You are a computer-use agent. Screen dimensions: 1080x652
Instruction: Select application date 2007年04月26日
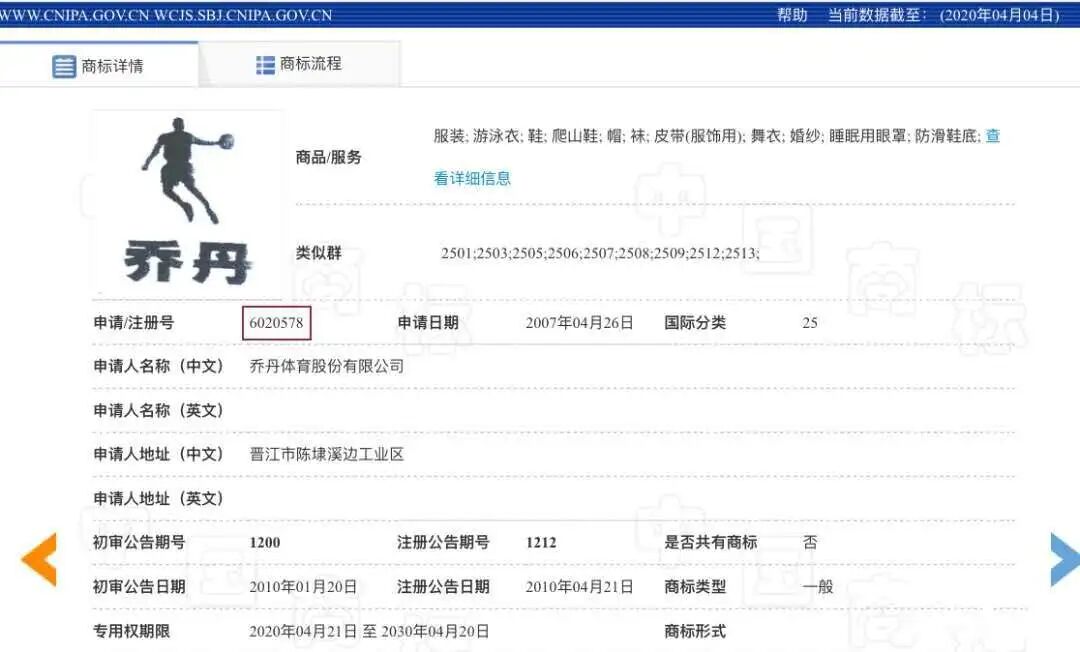pos(579,323)
